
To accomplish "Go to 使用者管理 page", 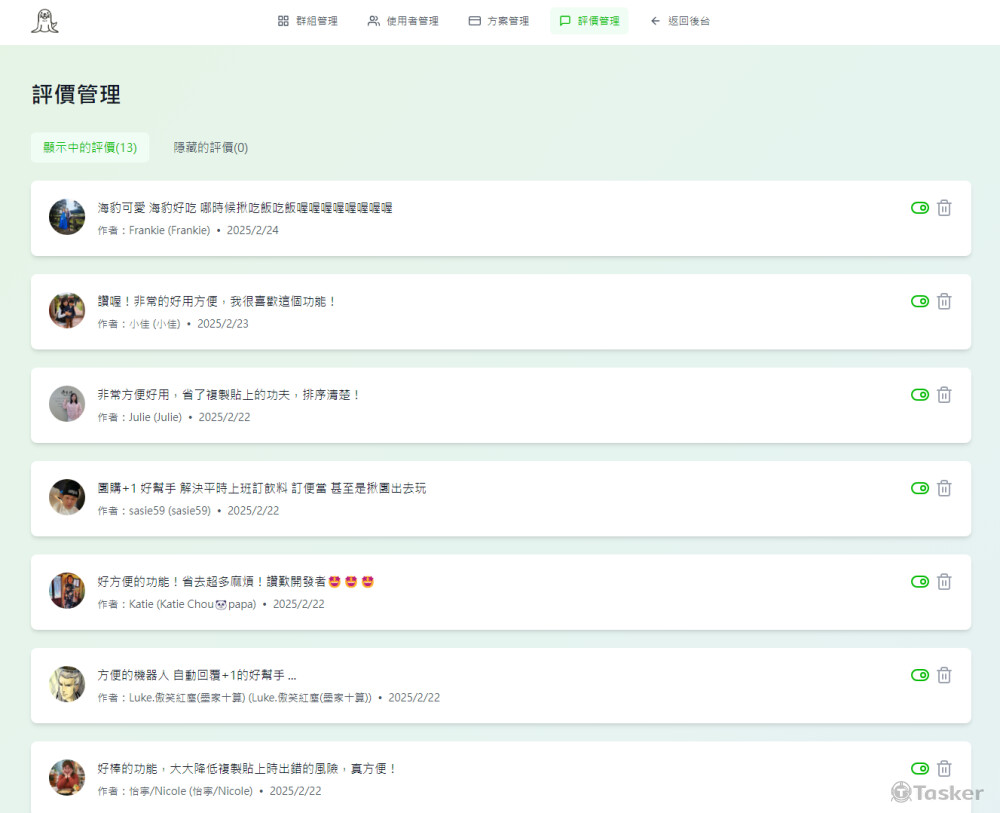I will pos(403,21).
